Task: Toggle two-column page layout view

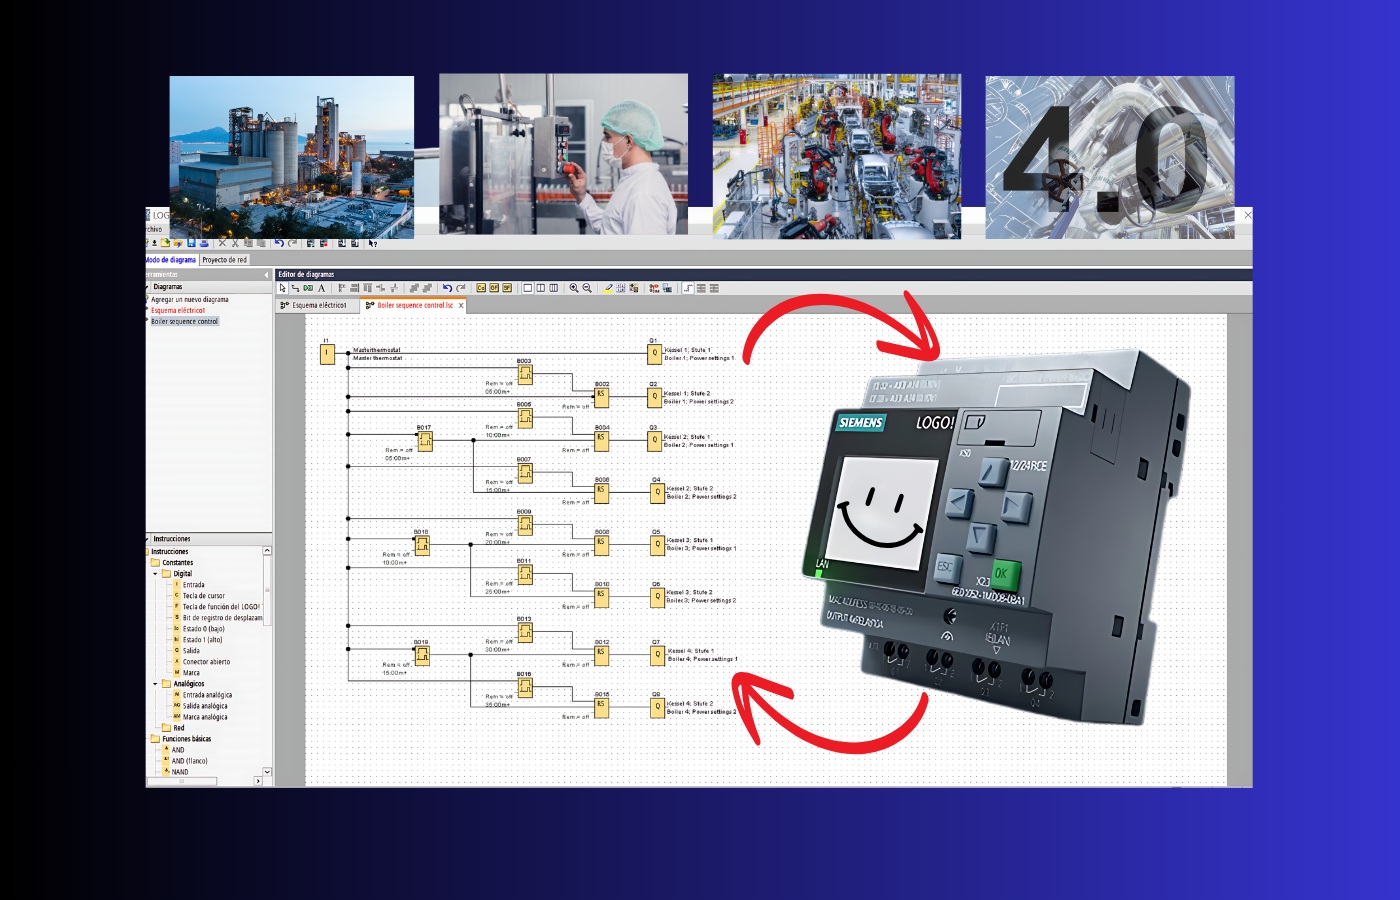Action: (541, 288)
